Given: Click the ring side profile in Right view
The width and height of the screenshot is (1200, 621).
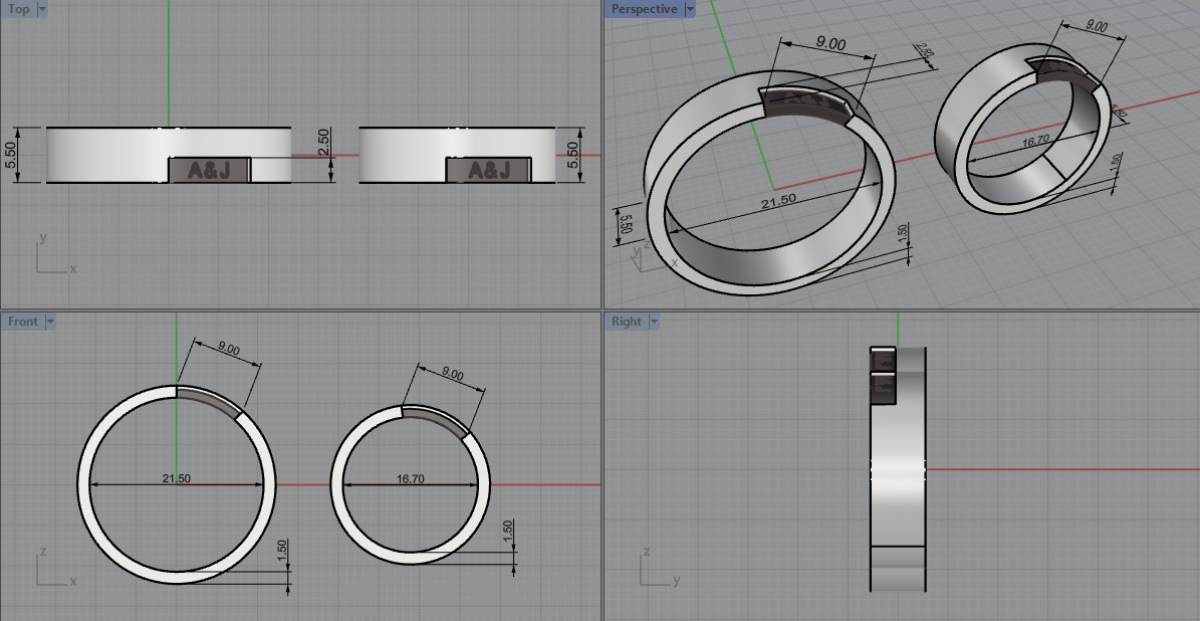Looking at the screenshot, I should [898, 470].
